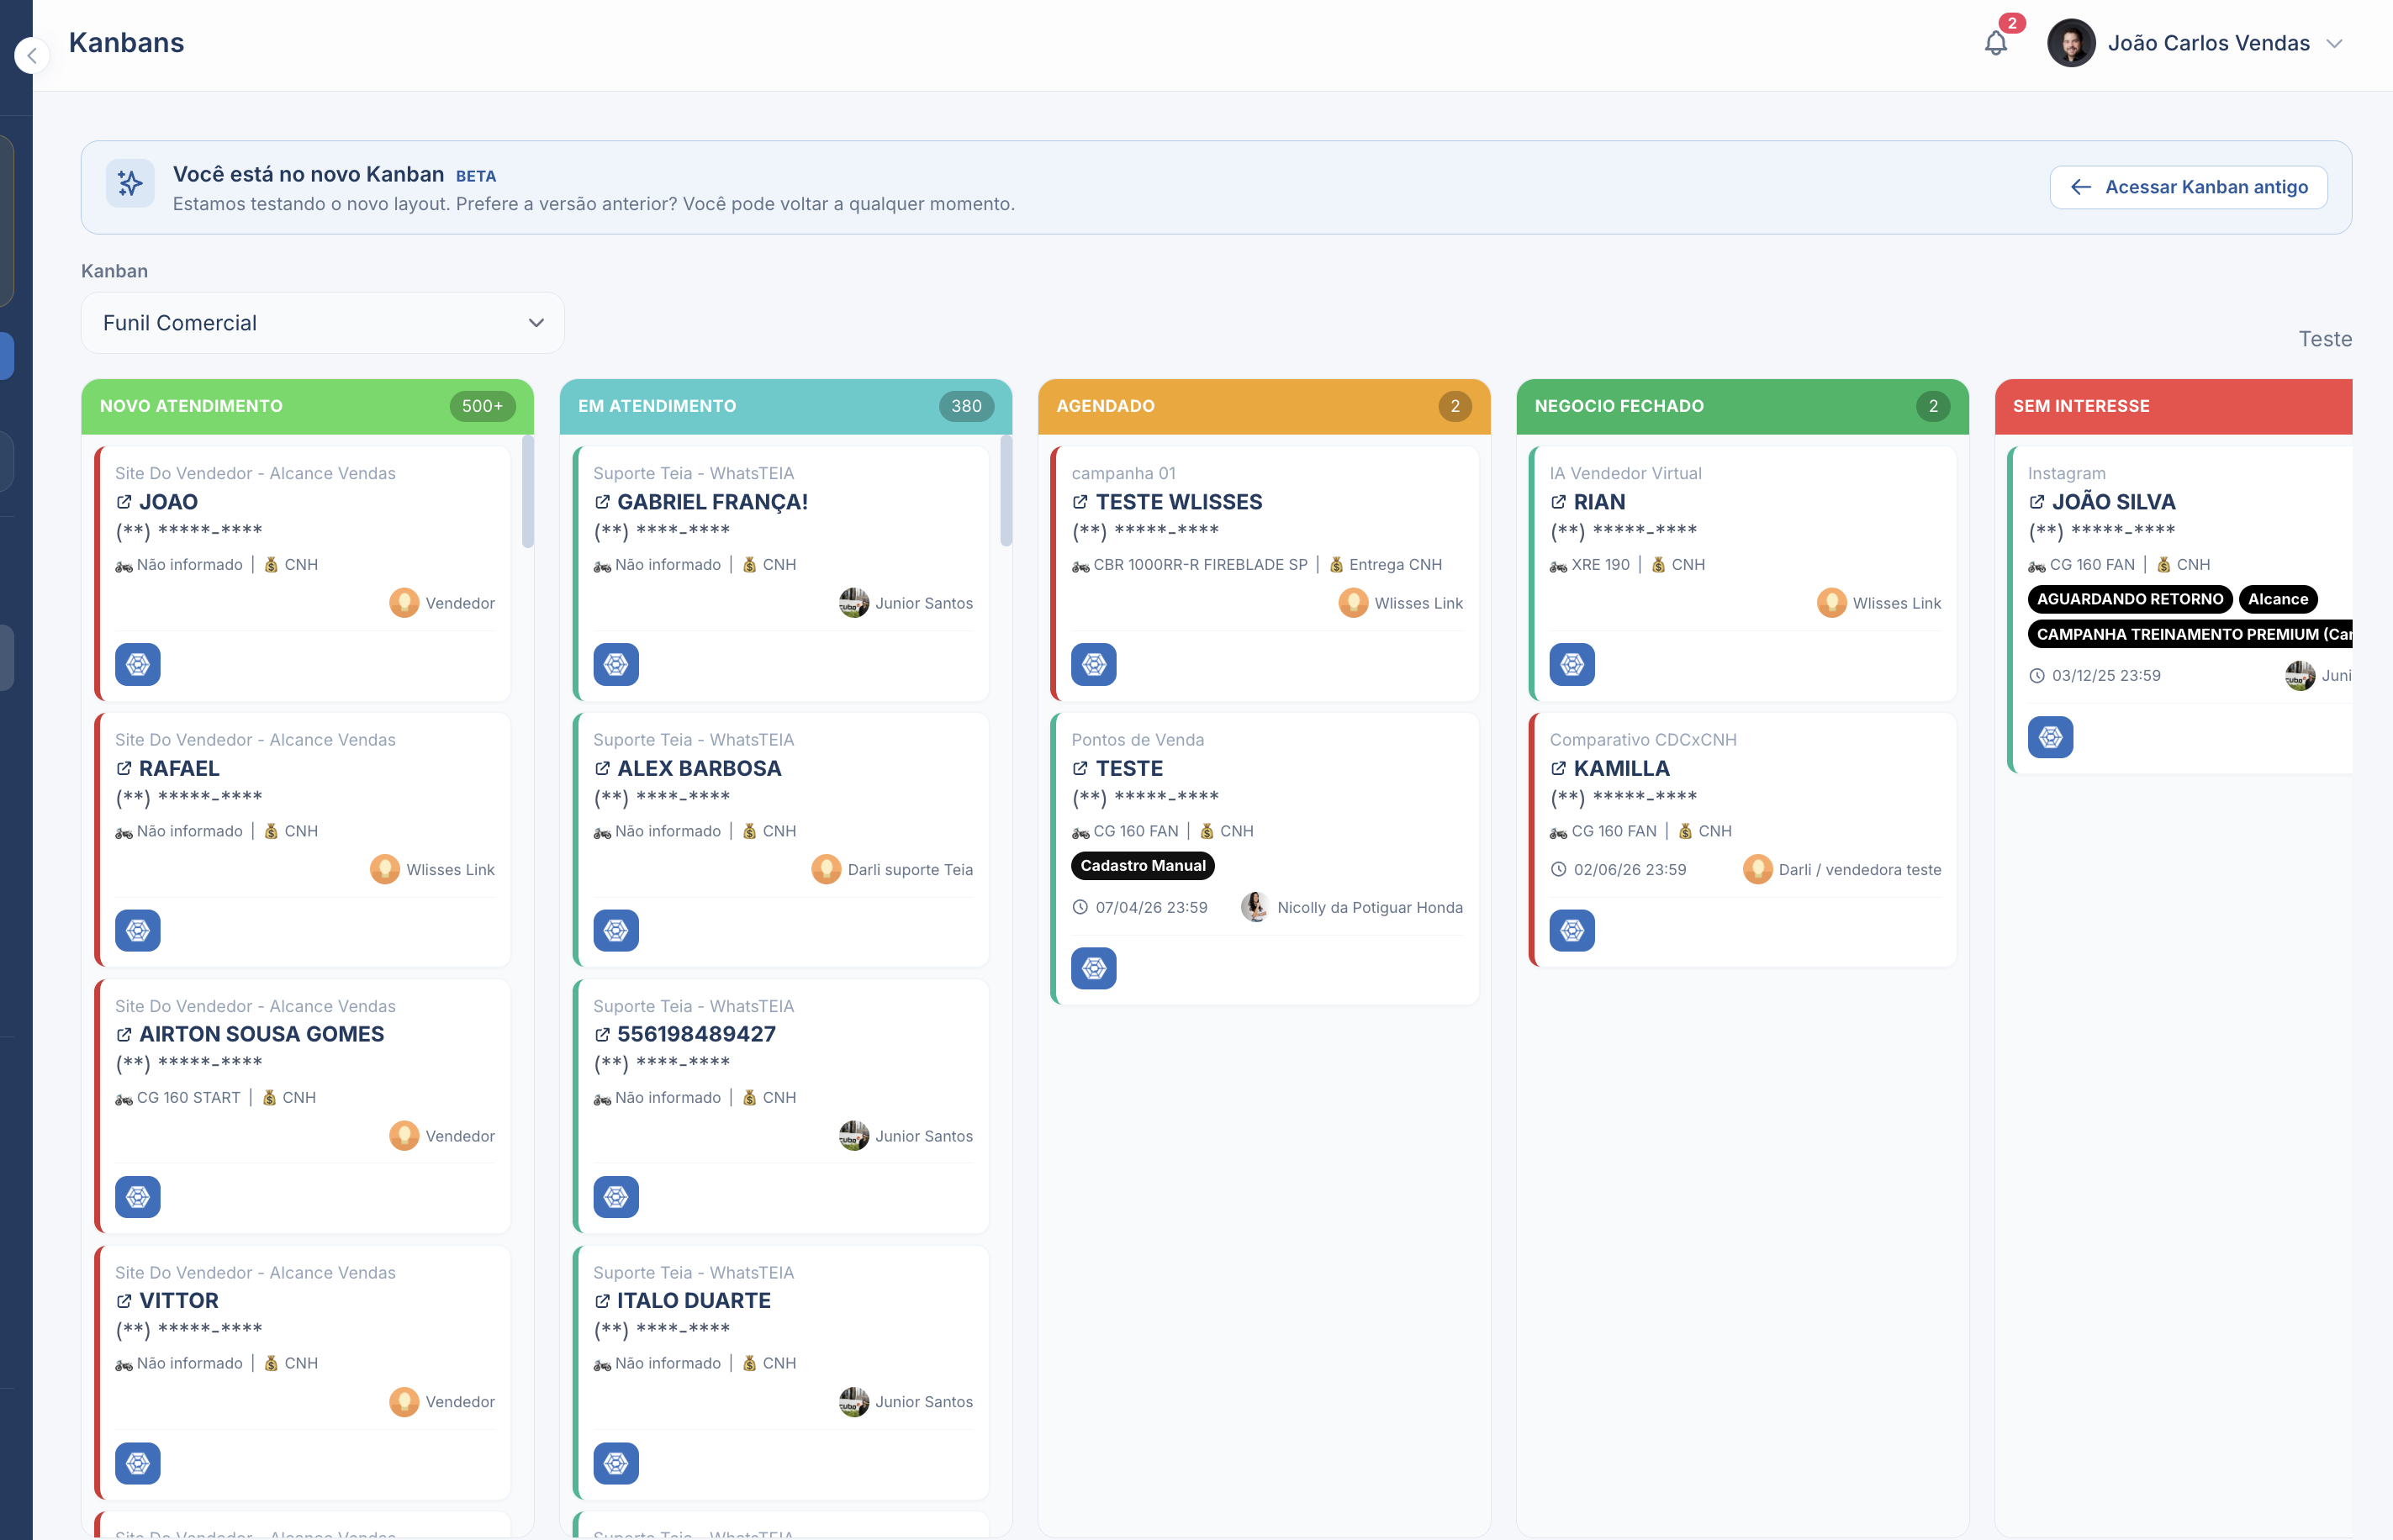
Task: Open GABRIEL FRANÇA! lead link icon
Action: pos(602,502)
